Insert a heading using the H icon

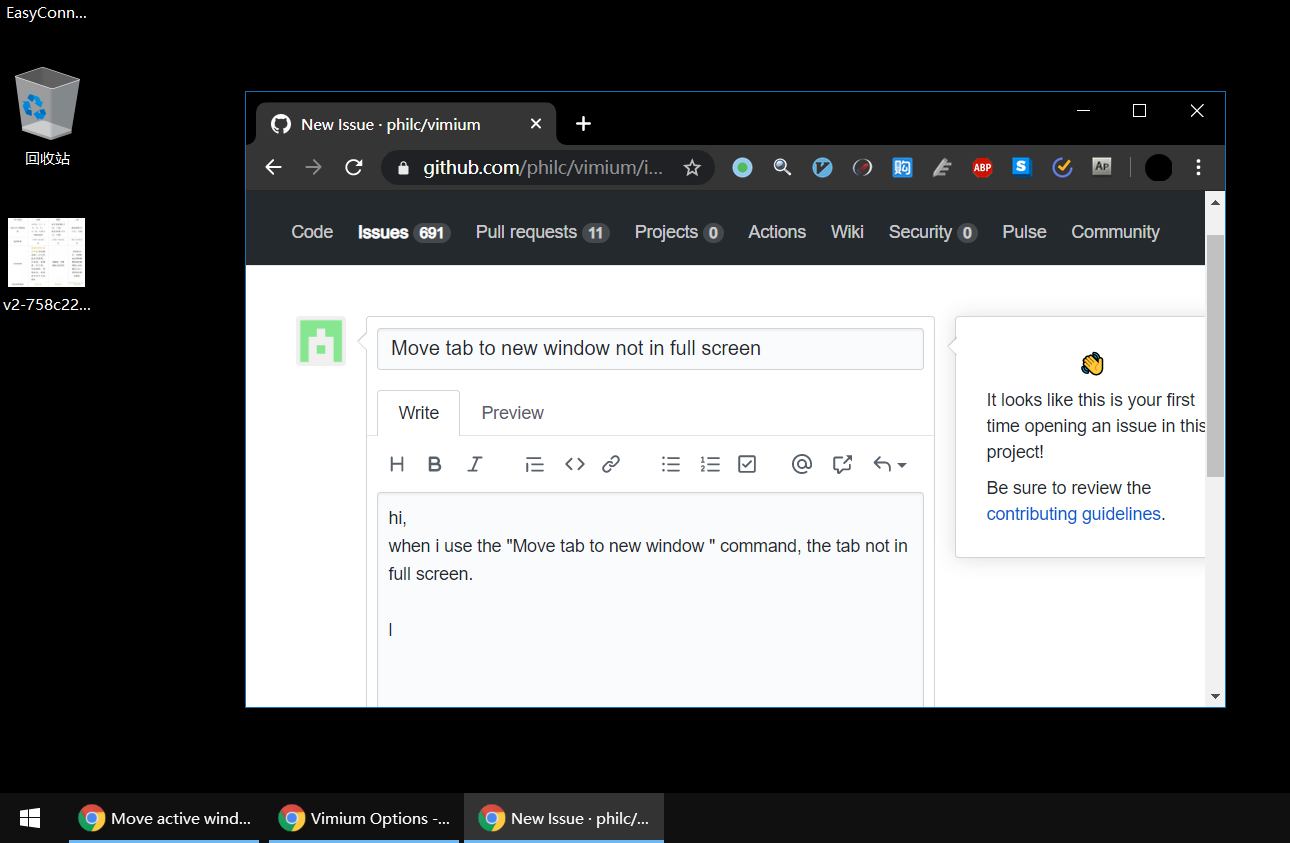[x=397, y=463]
